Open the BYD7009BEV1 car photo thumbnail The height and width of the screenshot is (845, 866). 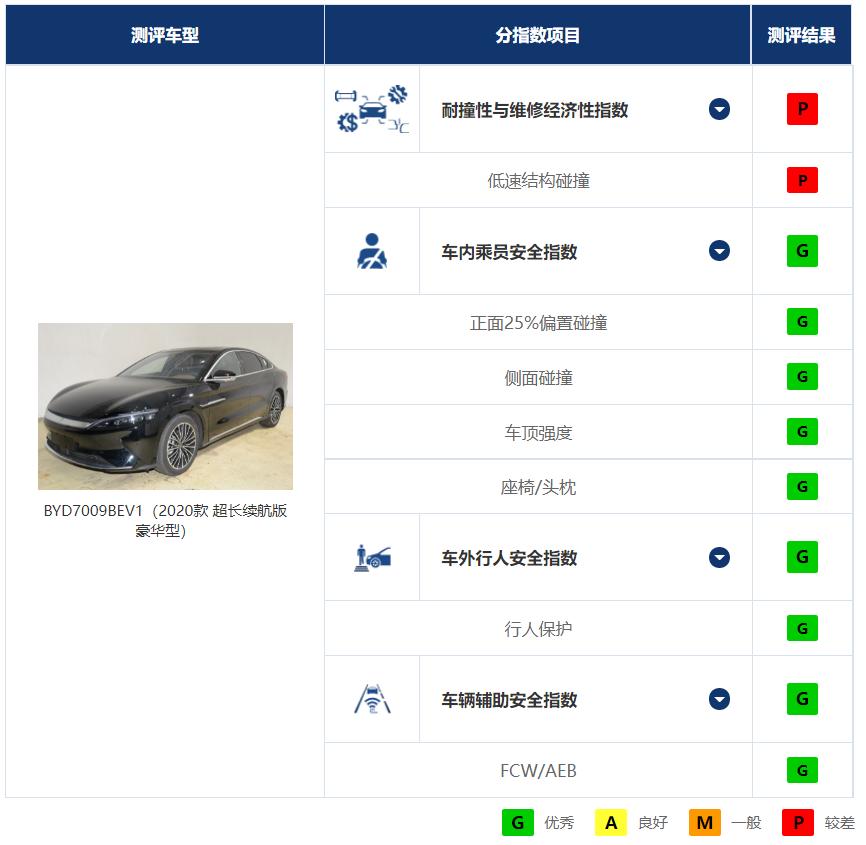coord(166,405)
